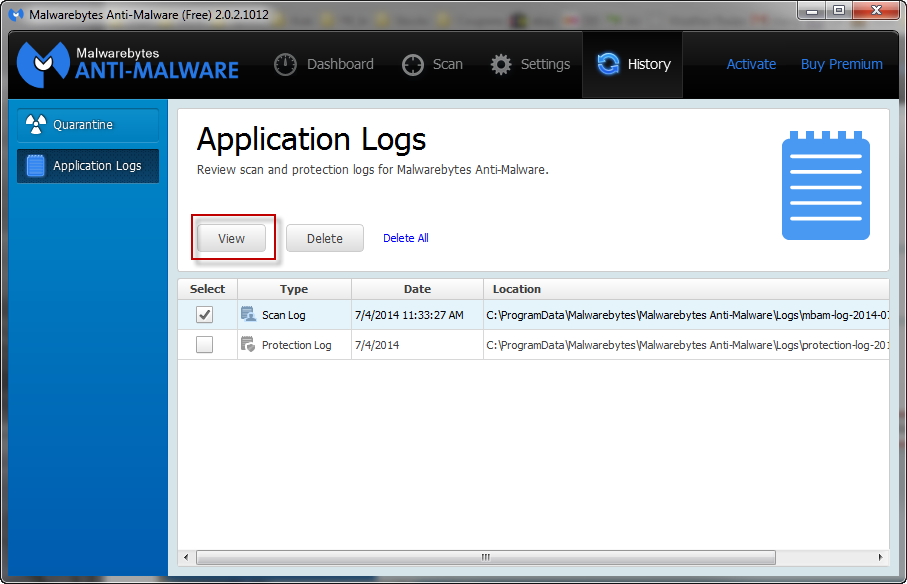Click the Malwarebytes title bar app icon
The image size is (907, 584).
point(17,14)
